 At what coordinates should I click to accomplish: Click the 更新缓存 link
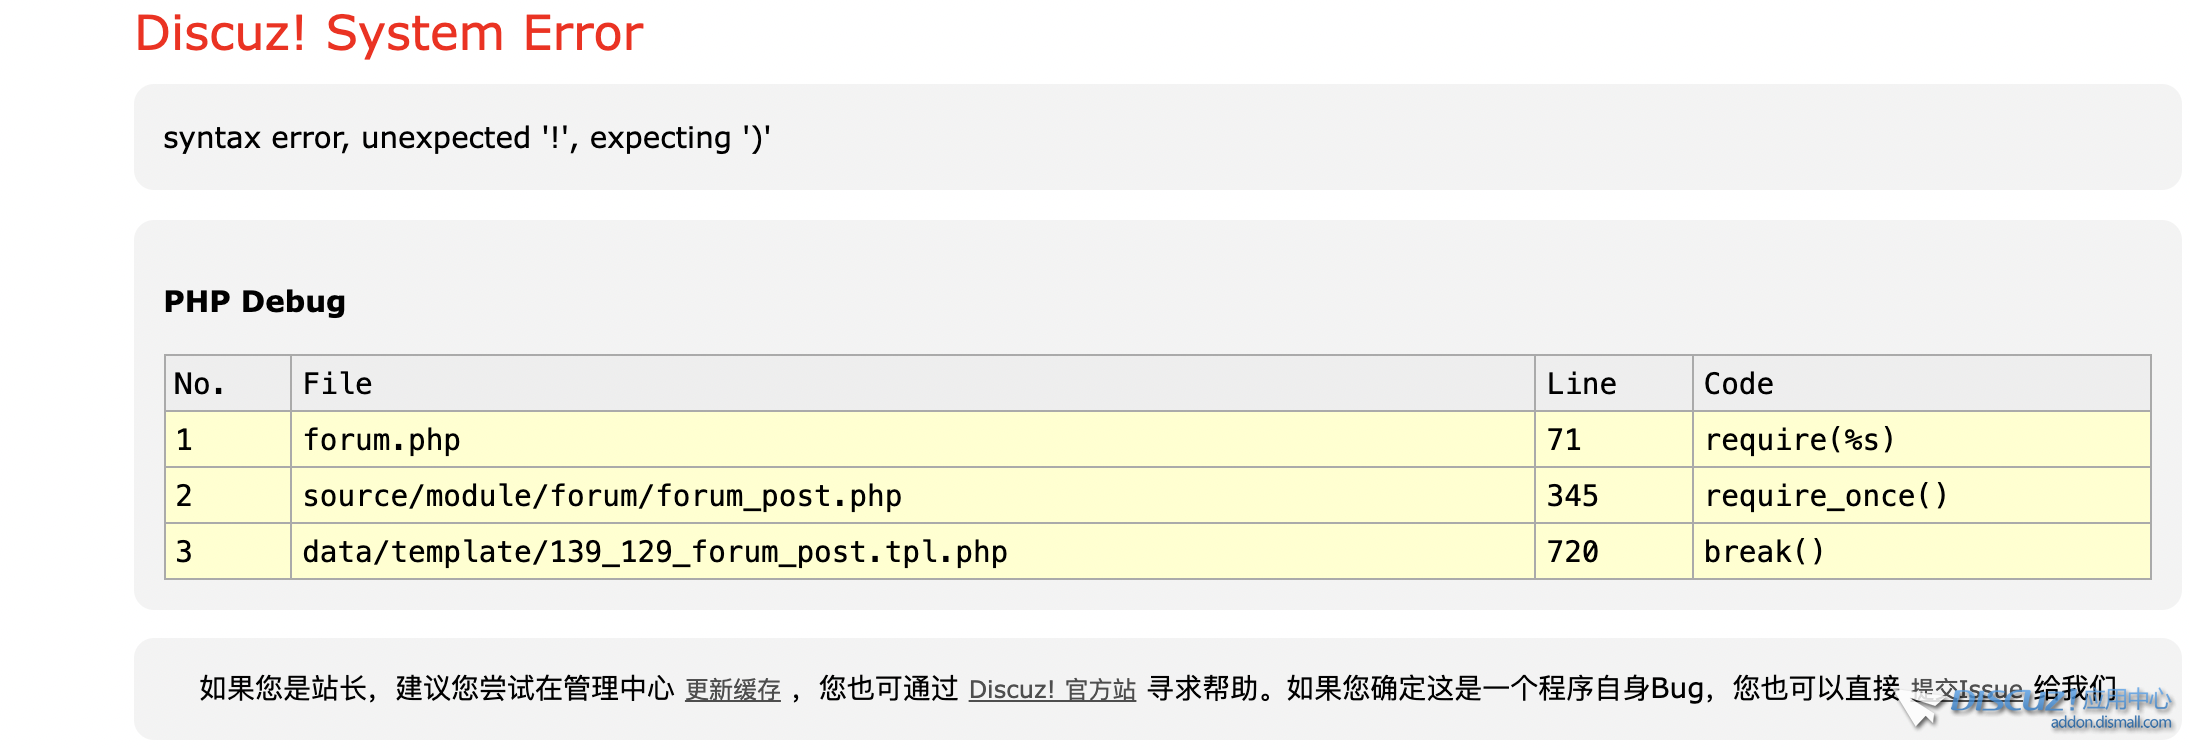[732, 690]
